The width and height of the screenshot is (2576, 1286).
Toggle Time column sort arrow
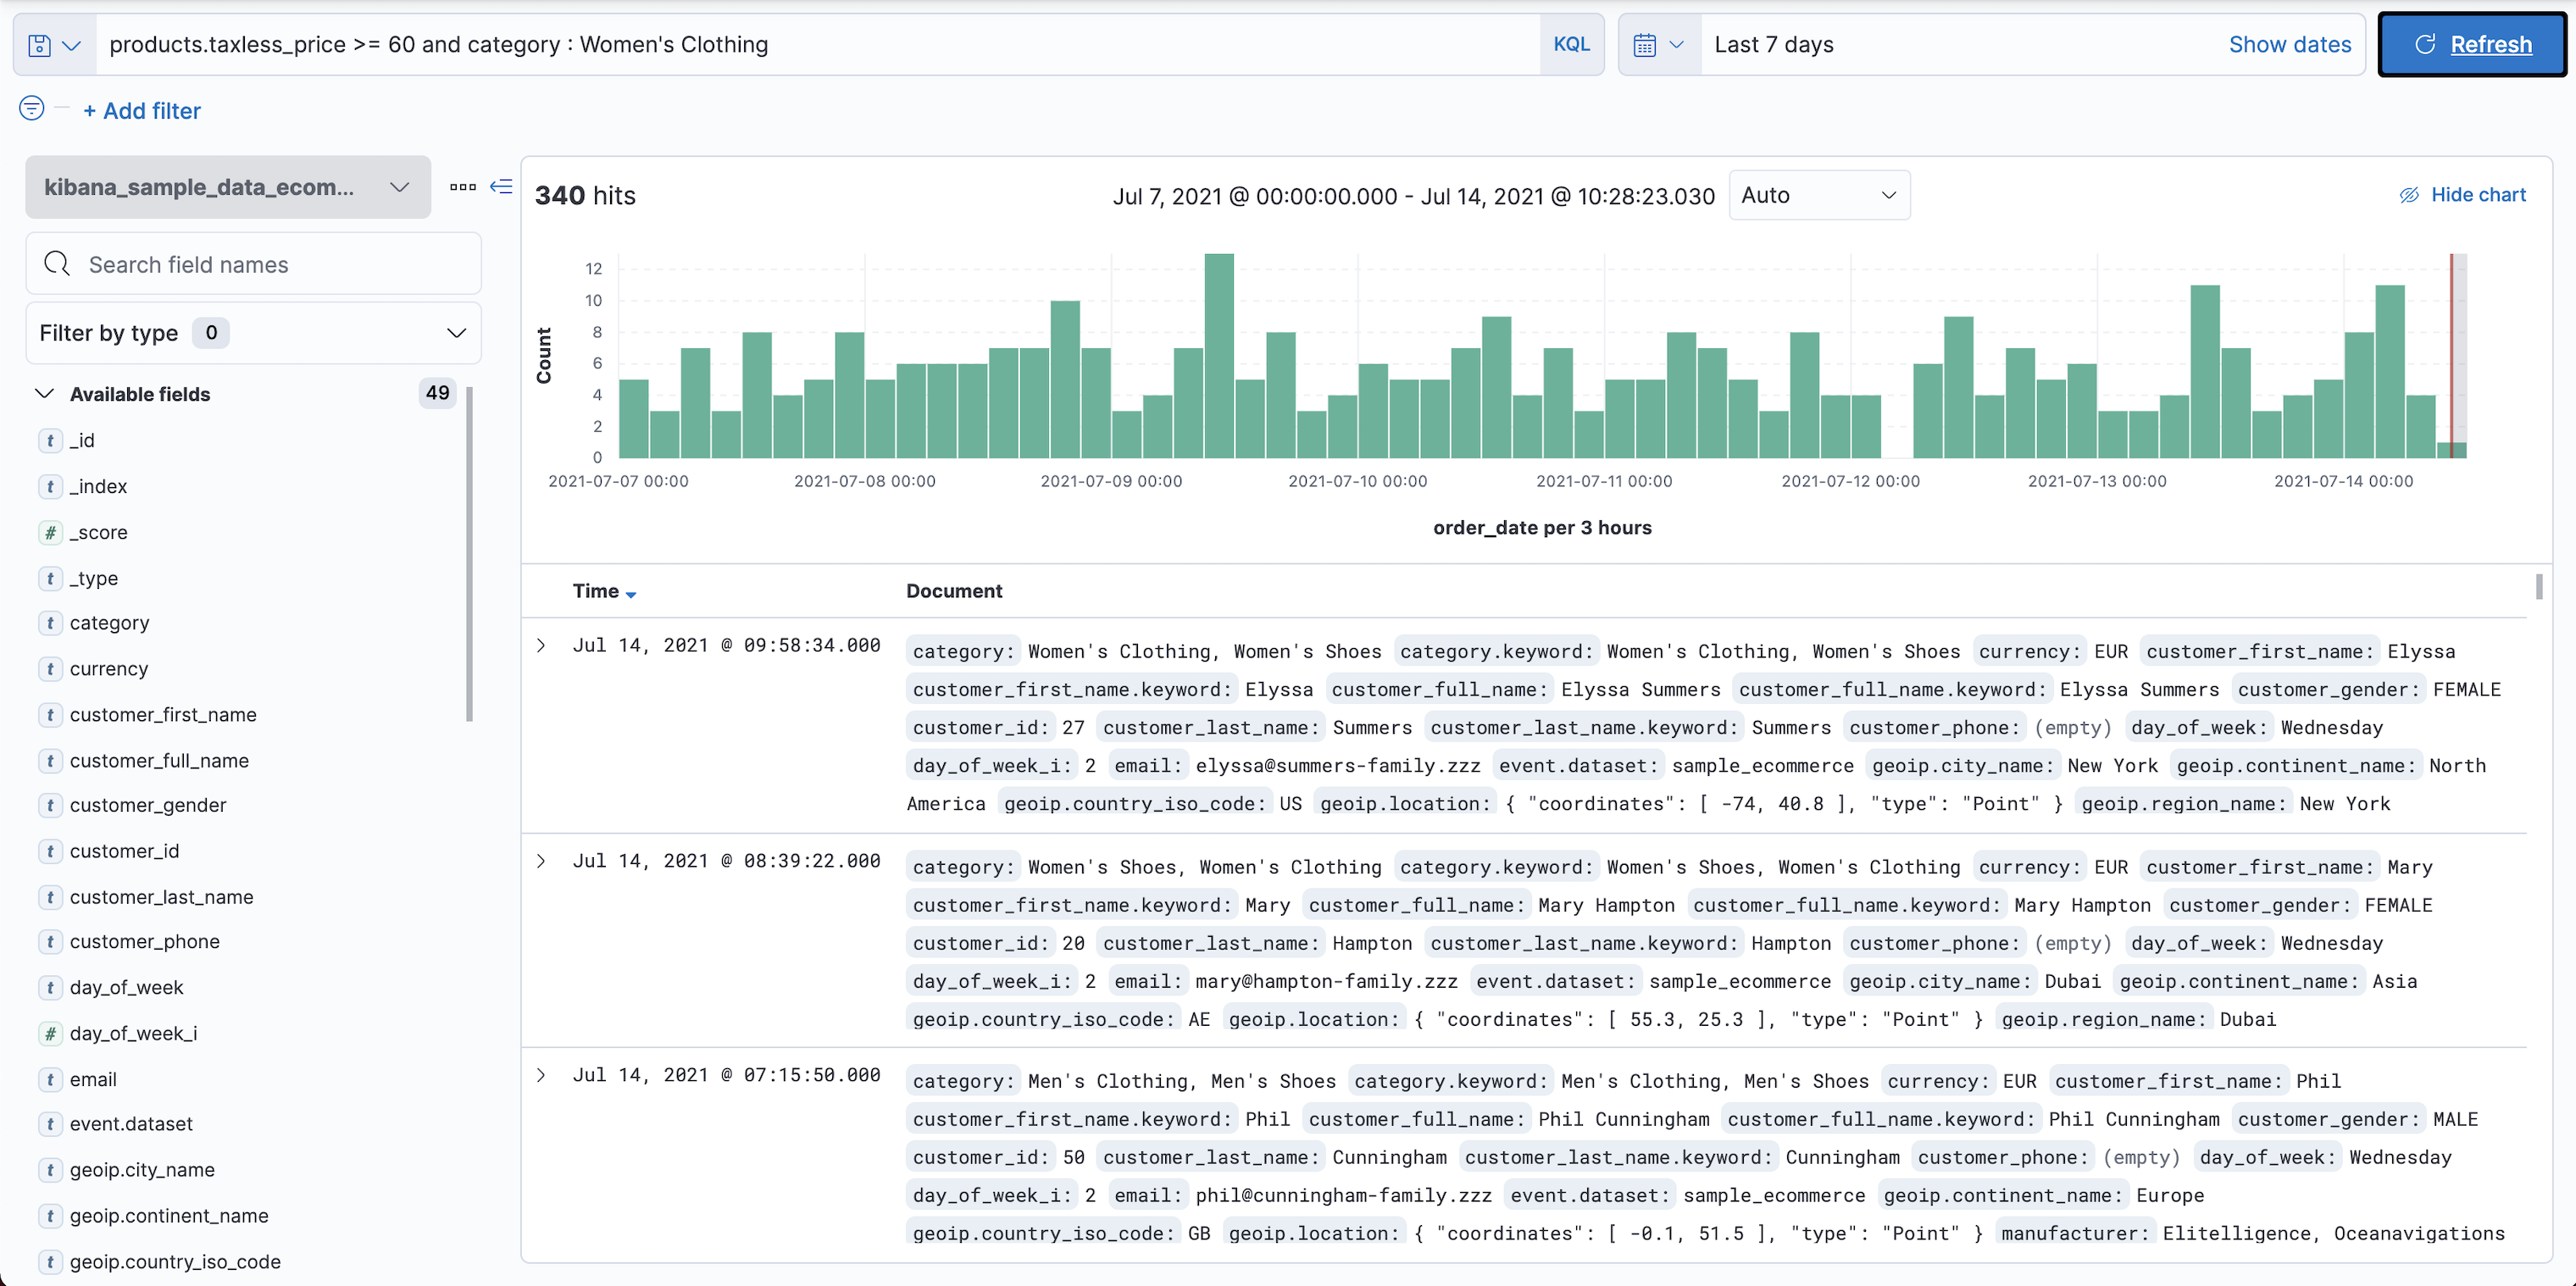pos(631,594)
